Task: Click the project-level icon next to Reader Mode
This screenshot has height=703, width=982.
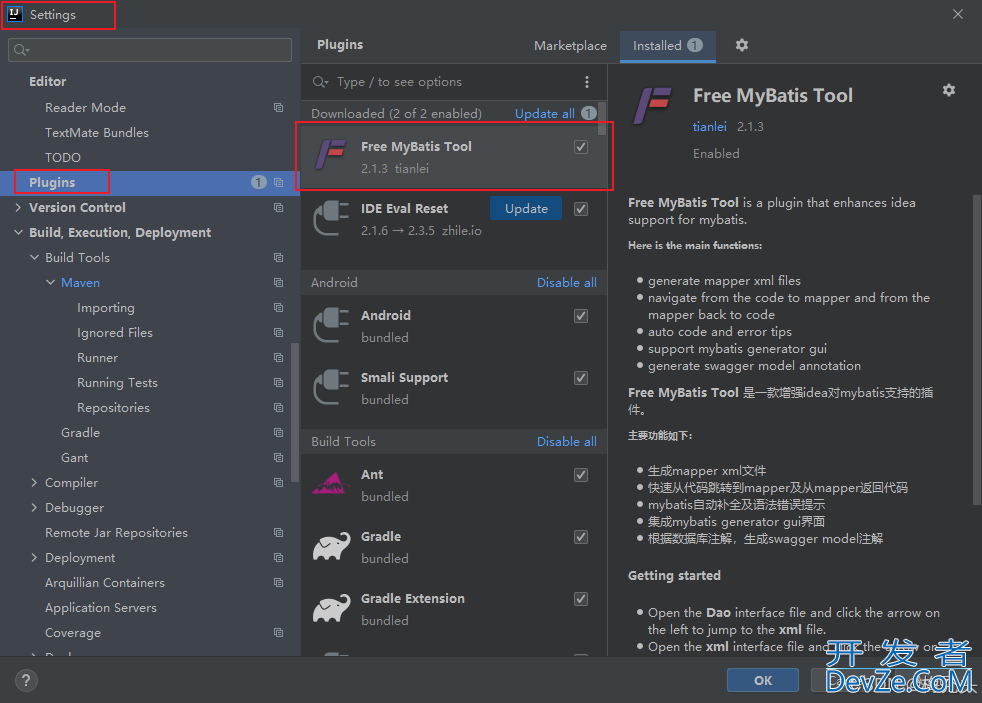Action: click(278, 108)
